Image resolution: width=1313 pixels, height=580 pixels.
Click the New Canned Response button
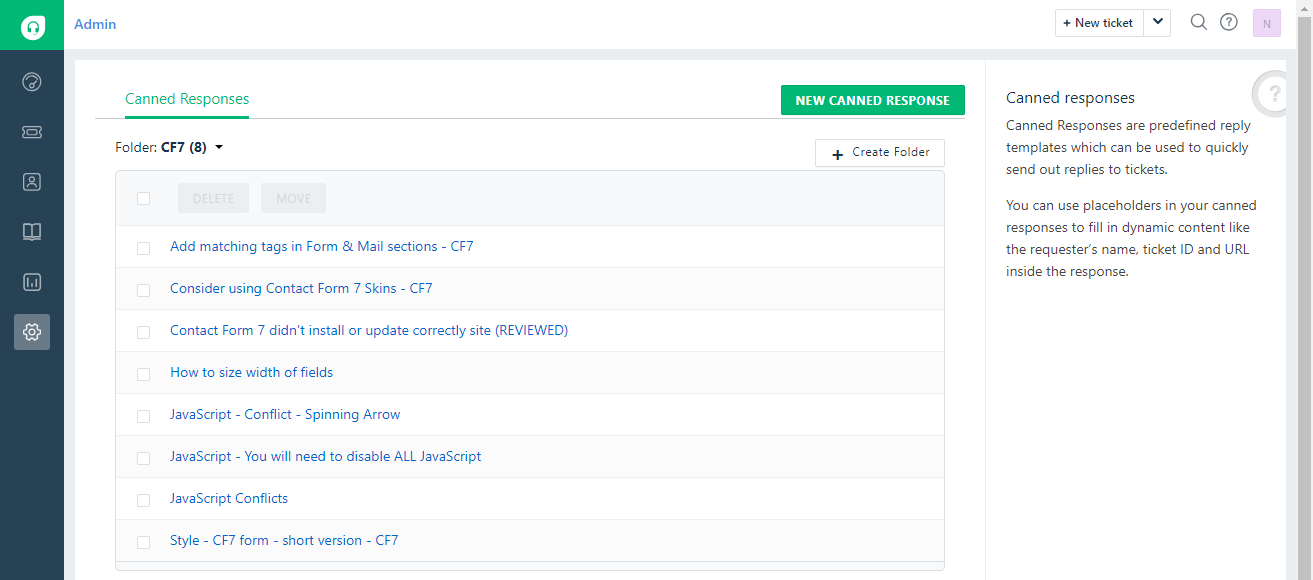click(x=872, y=100)
